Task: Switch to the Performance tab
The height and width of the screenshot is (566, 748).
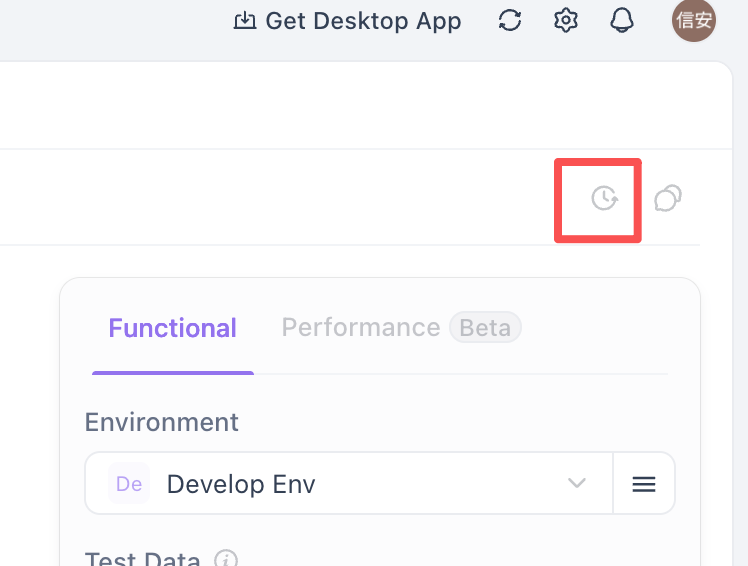Action: tap(360, 328)
